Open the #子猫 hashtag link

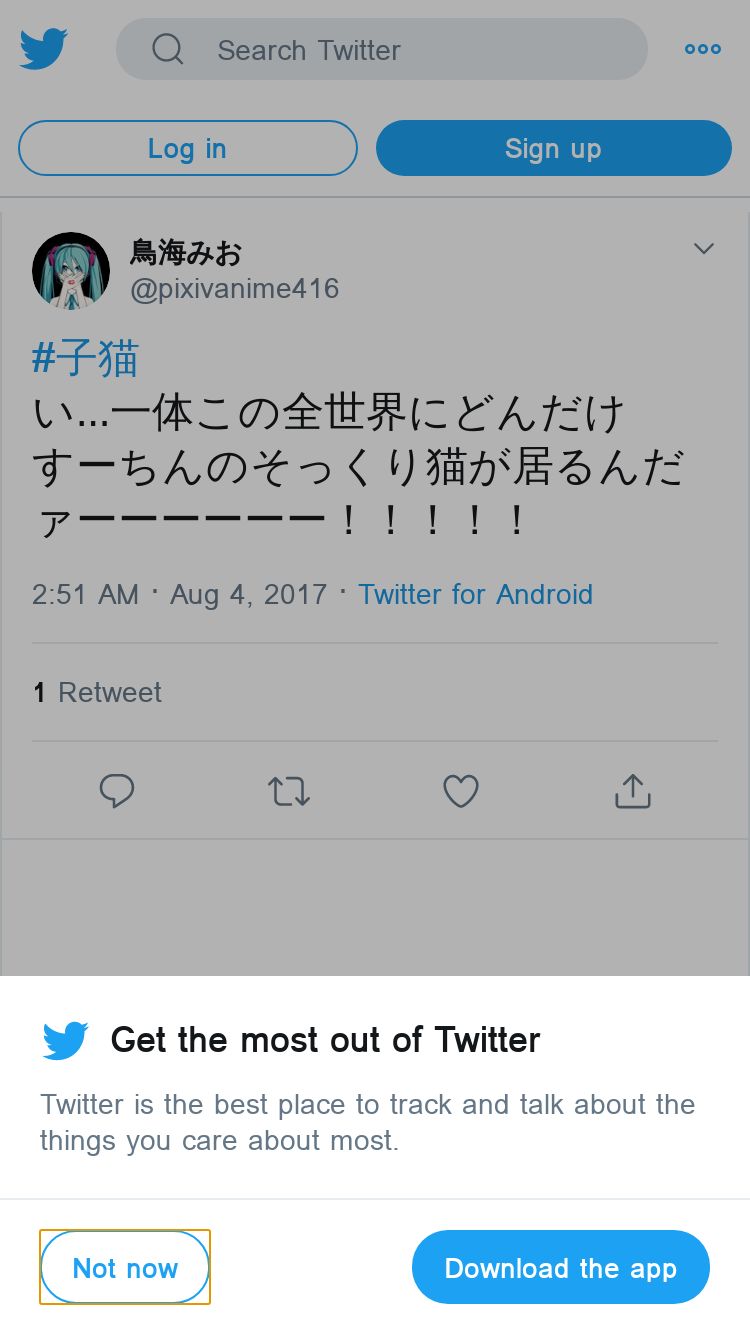click(85, 358)
